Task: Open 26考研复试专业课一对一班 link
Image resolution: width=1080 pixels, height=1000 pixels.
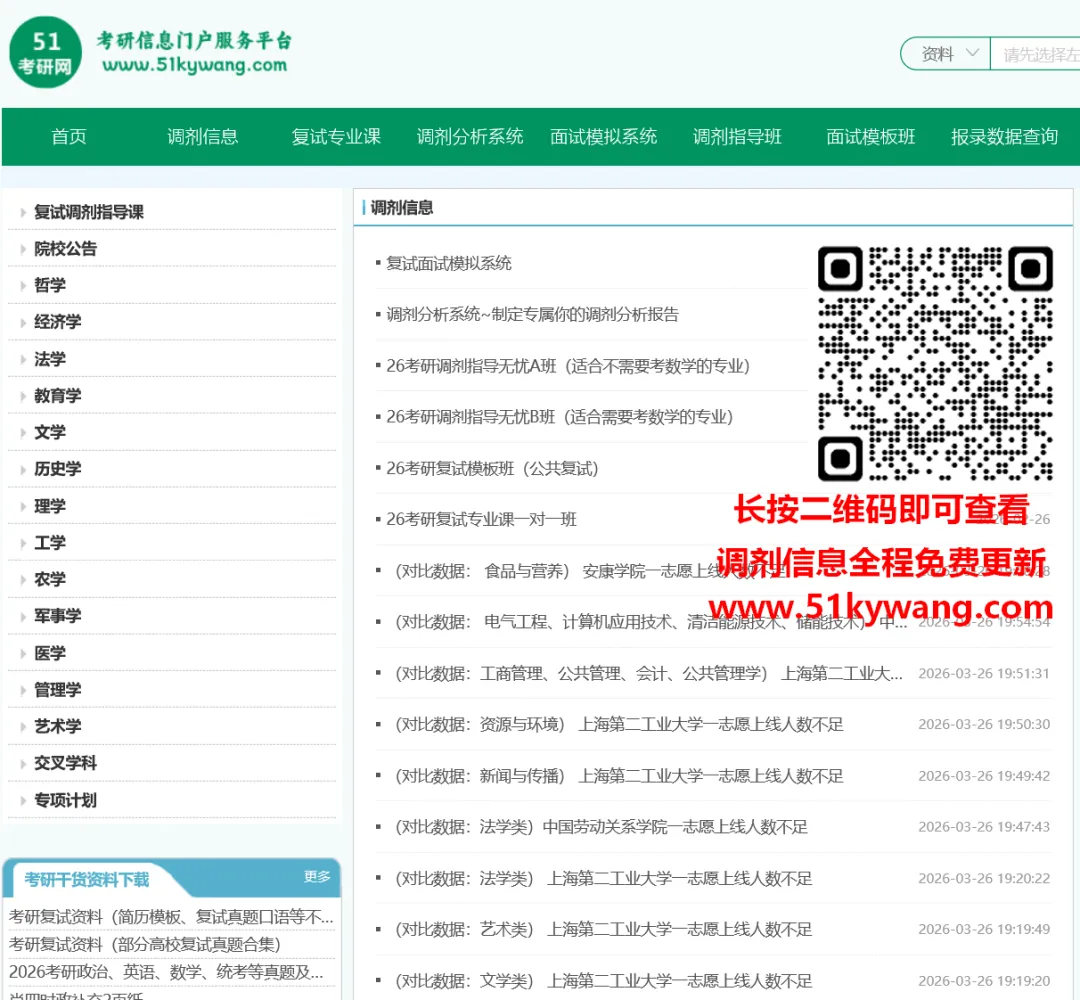Action: point(481,519)
